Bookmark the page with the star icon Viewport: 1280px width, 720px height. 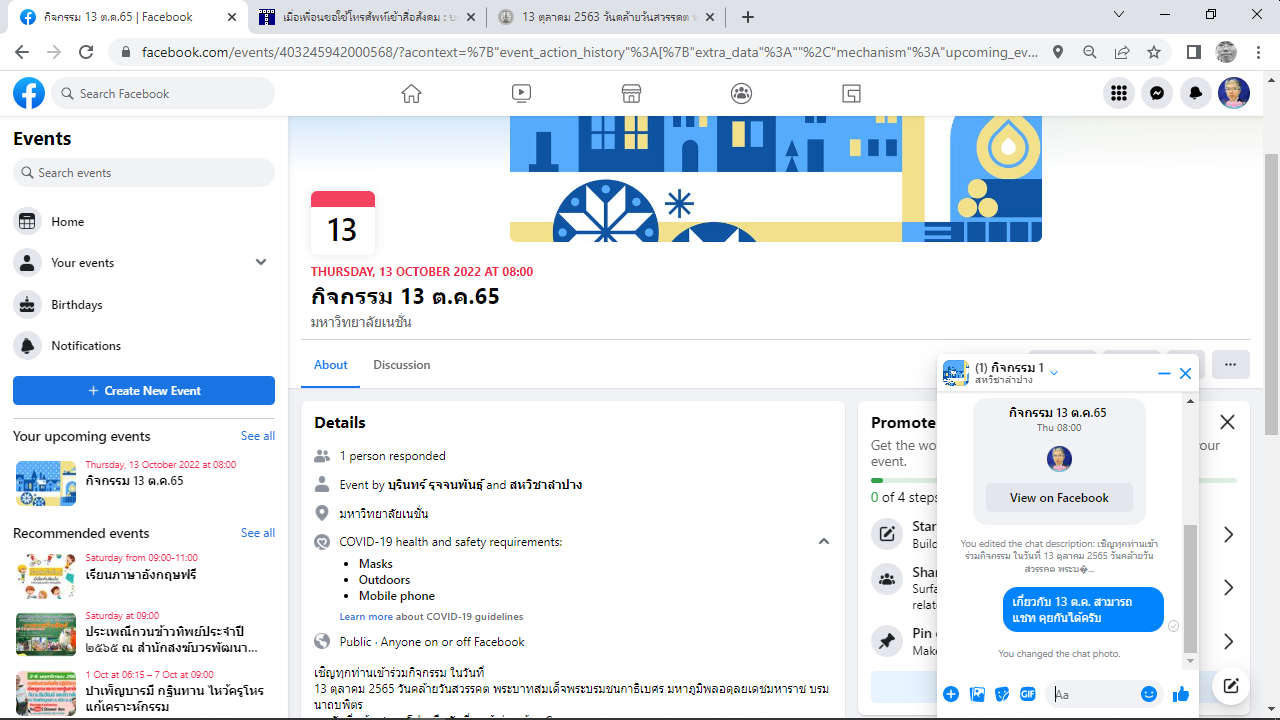tap(1154, 52)
